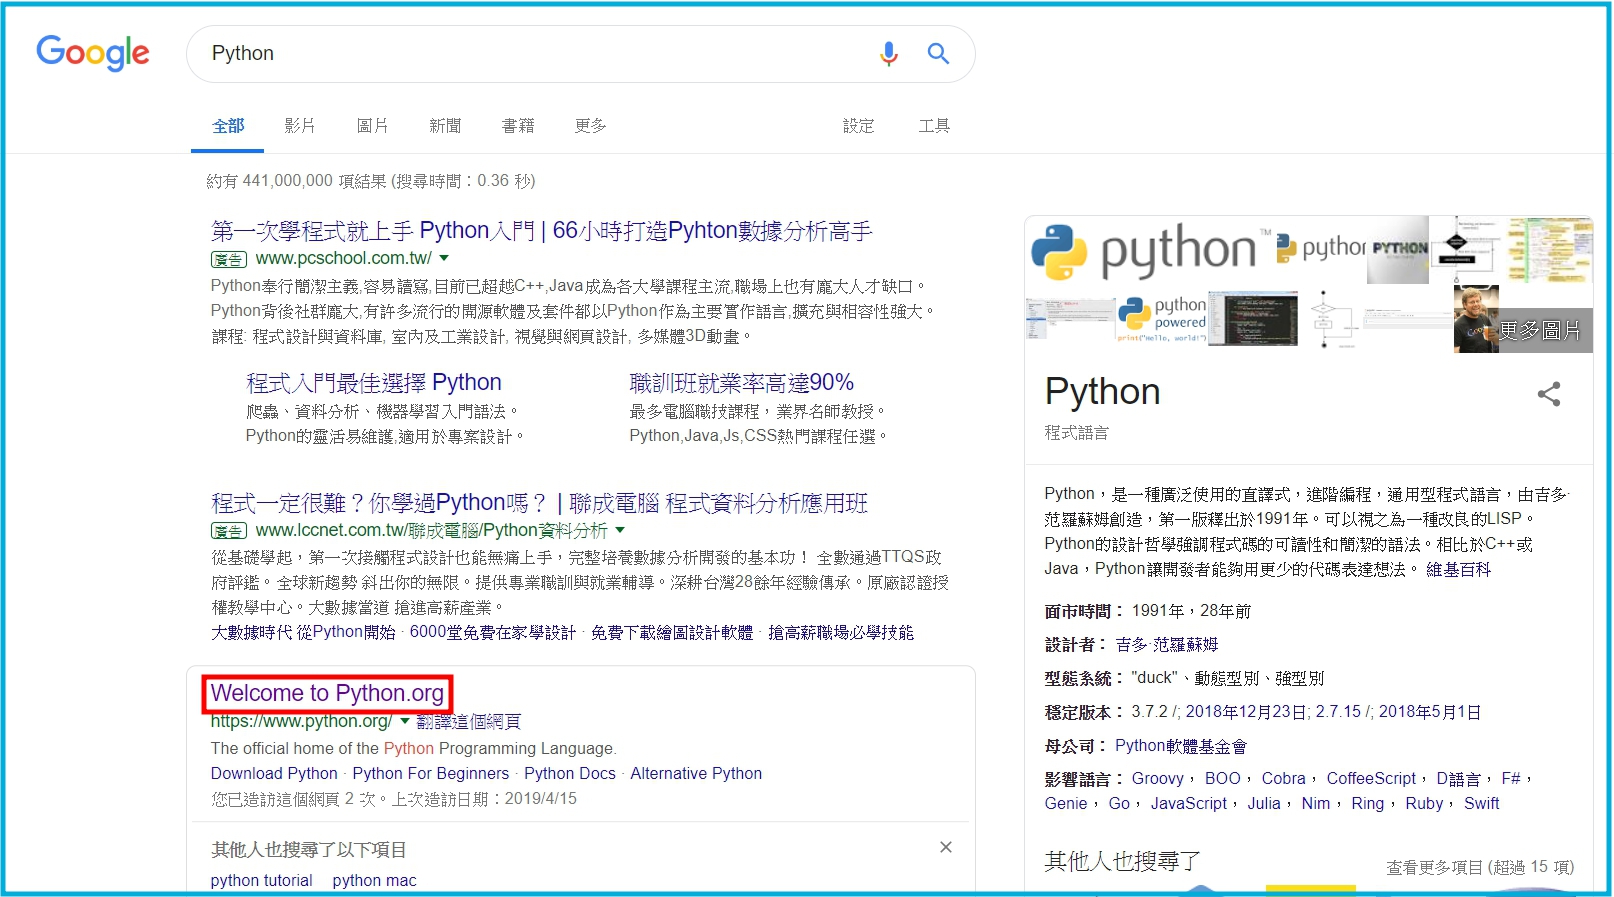1614x897 pixels.
Task: Click the BOO language link
Action: pos(1222,779)
